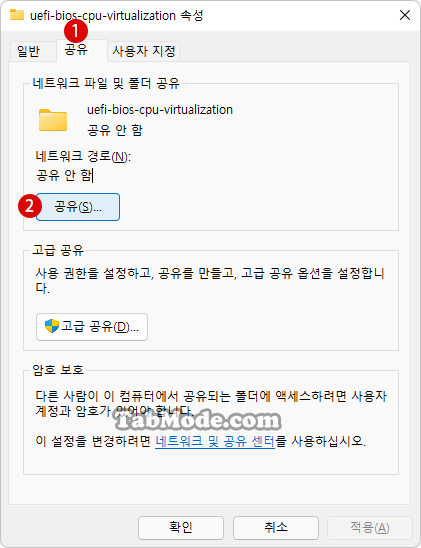Screen dimensions: 421x548
Task: Click the title bar text 속성
Action: [x=192, y=15]
